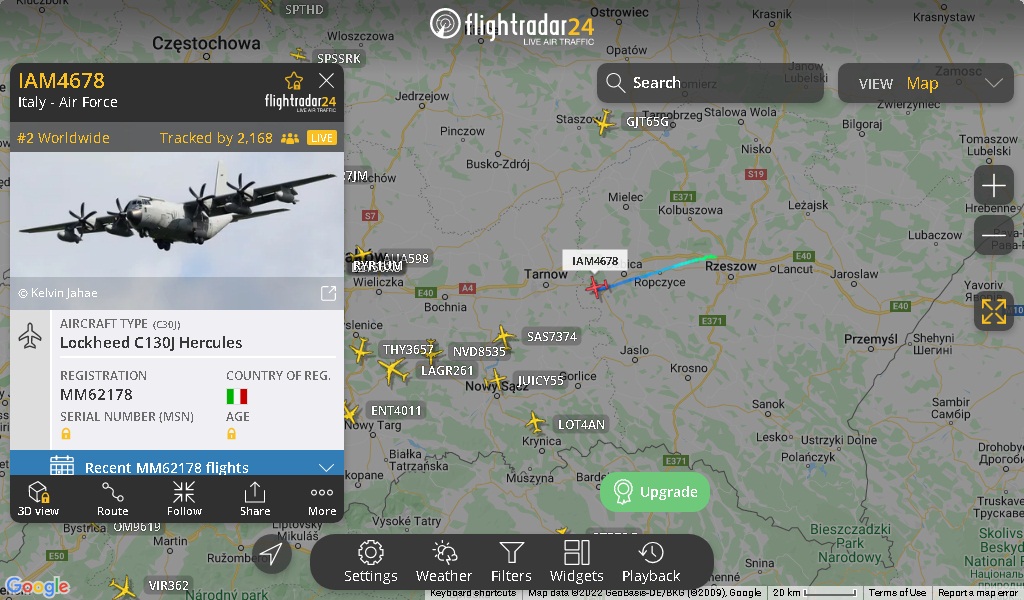Toggle the Weather layer
Viewport: 1024px width, 600px height.
pyautogui.click(x=444, y=561)
